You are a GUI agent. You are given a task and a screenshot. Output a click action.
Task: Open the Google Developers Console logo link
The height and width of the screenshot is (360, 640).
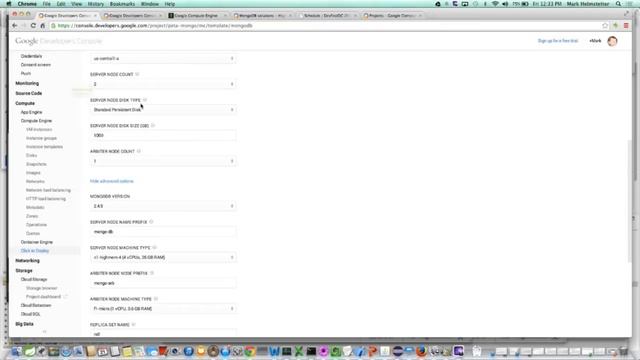click(58, 41)
